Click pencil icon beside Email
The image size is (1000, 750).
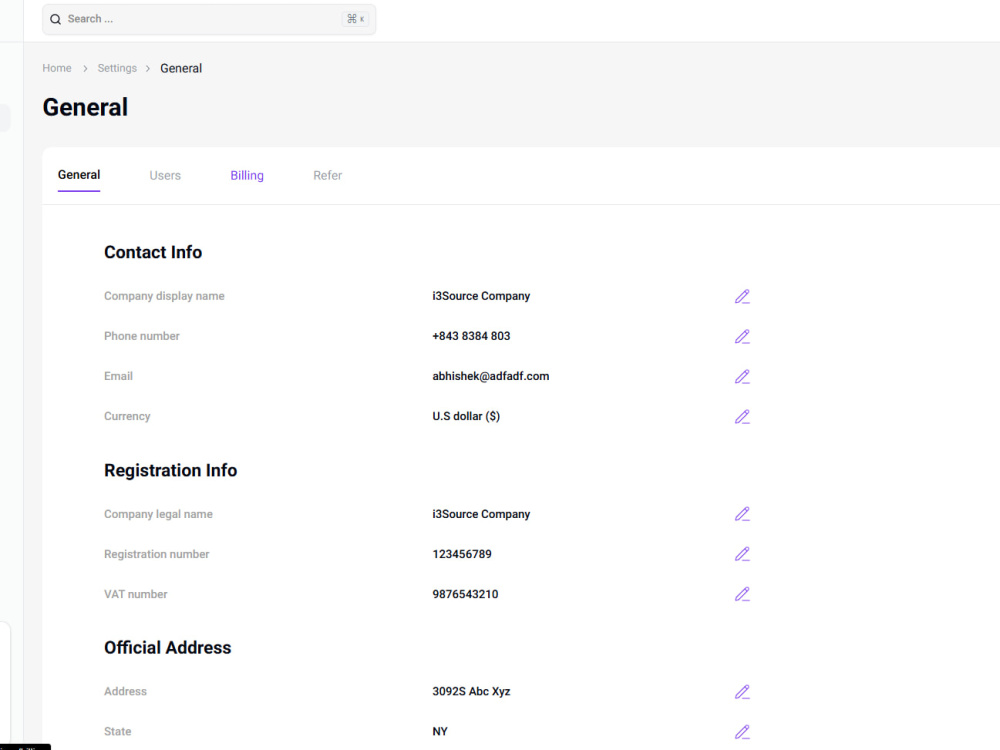coord(742,377)
